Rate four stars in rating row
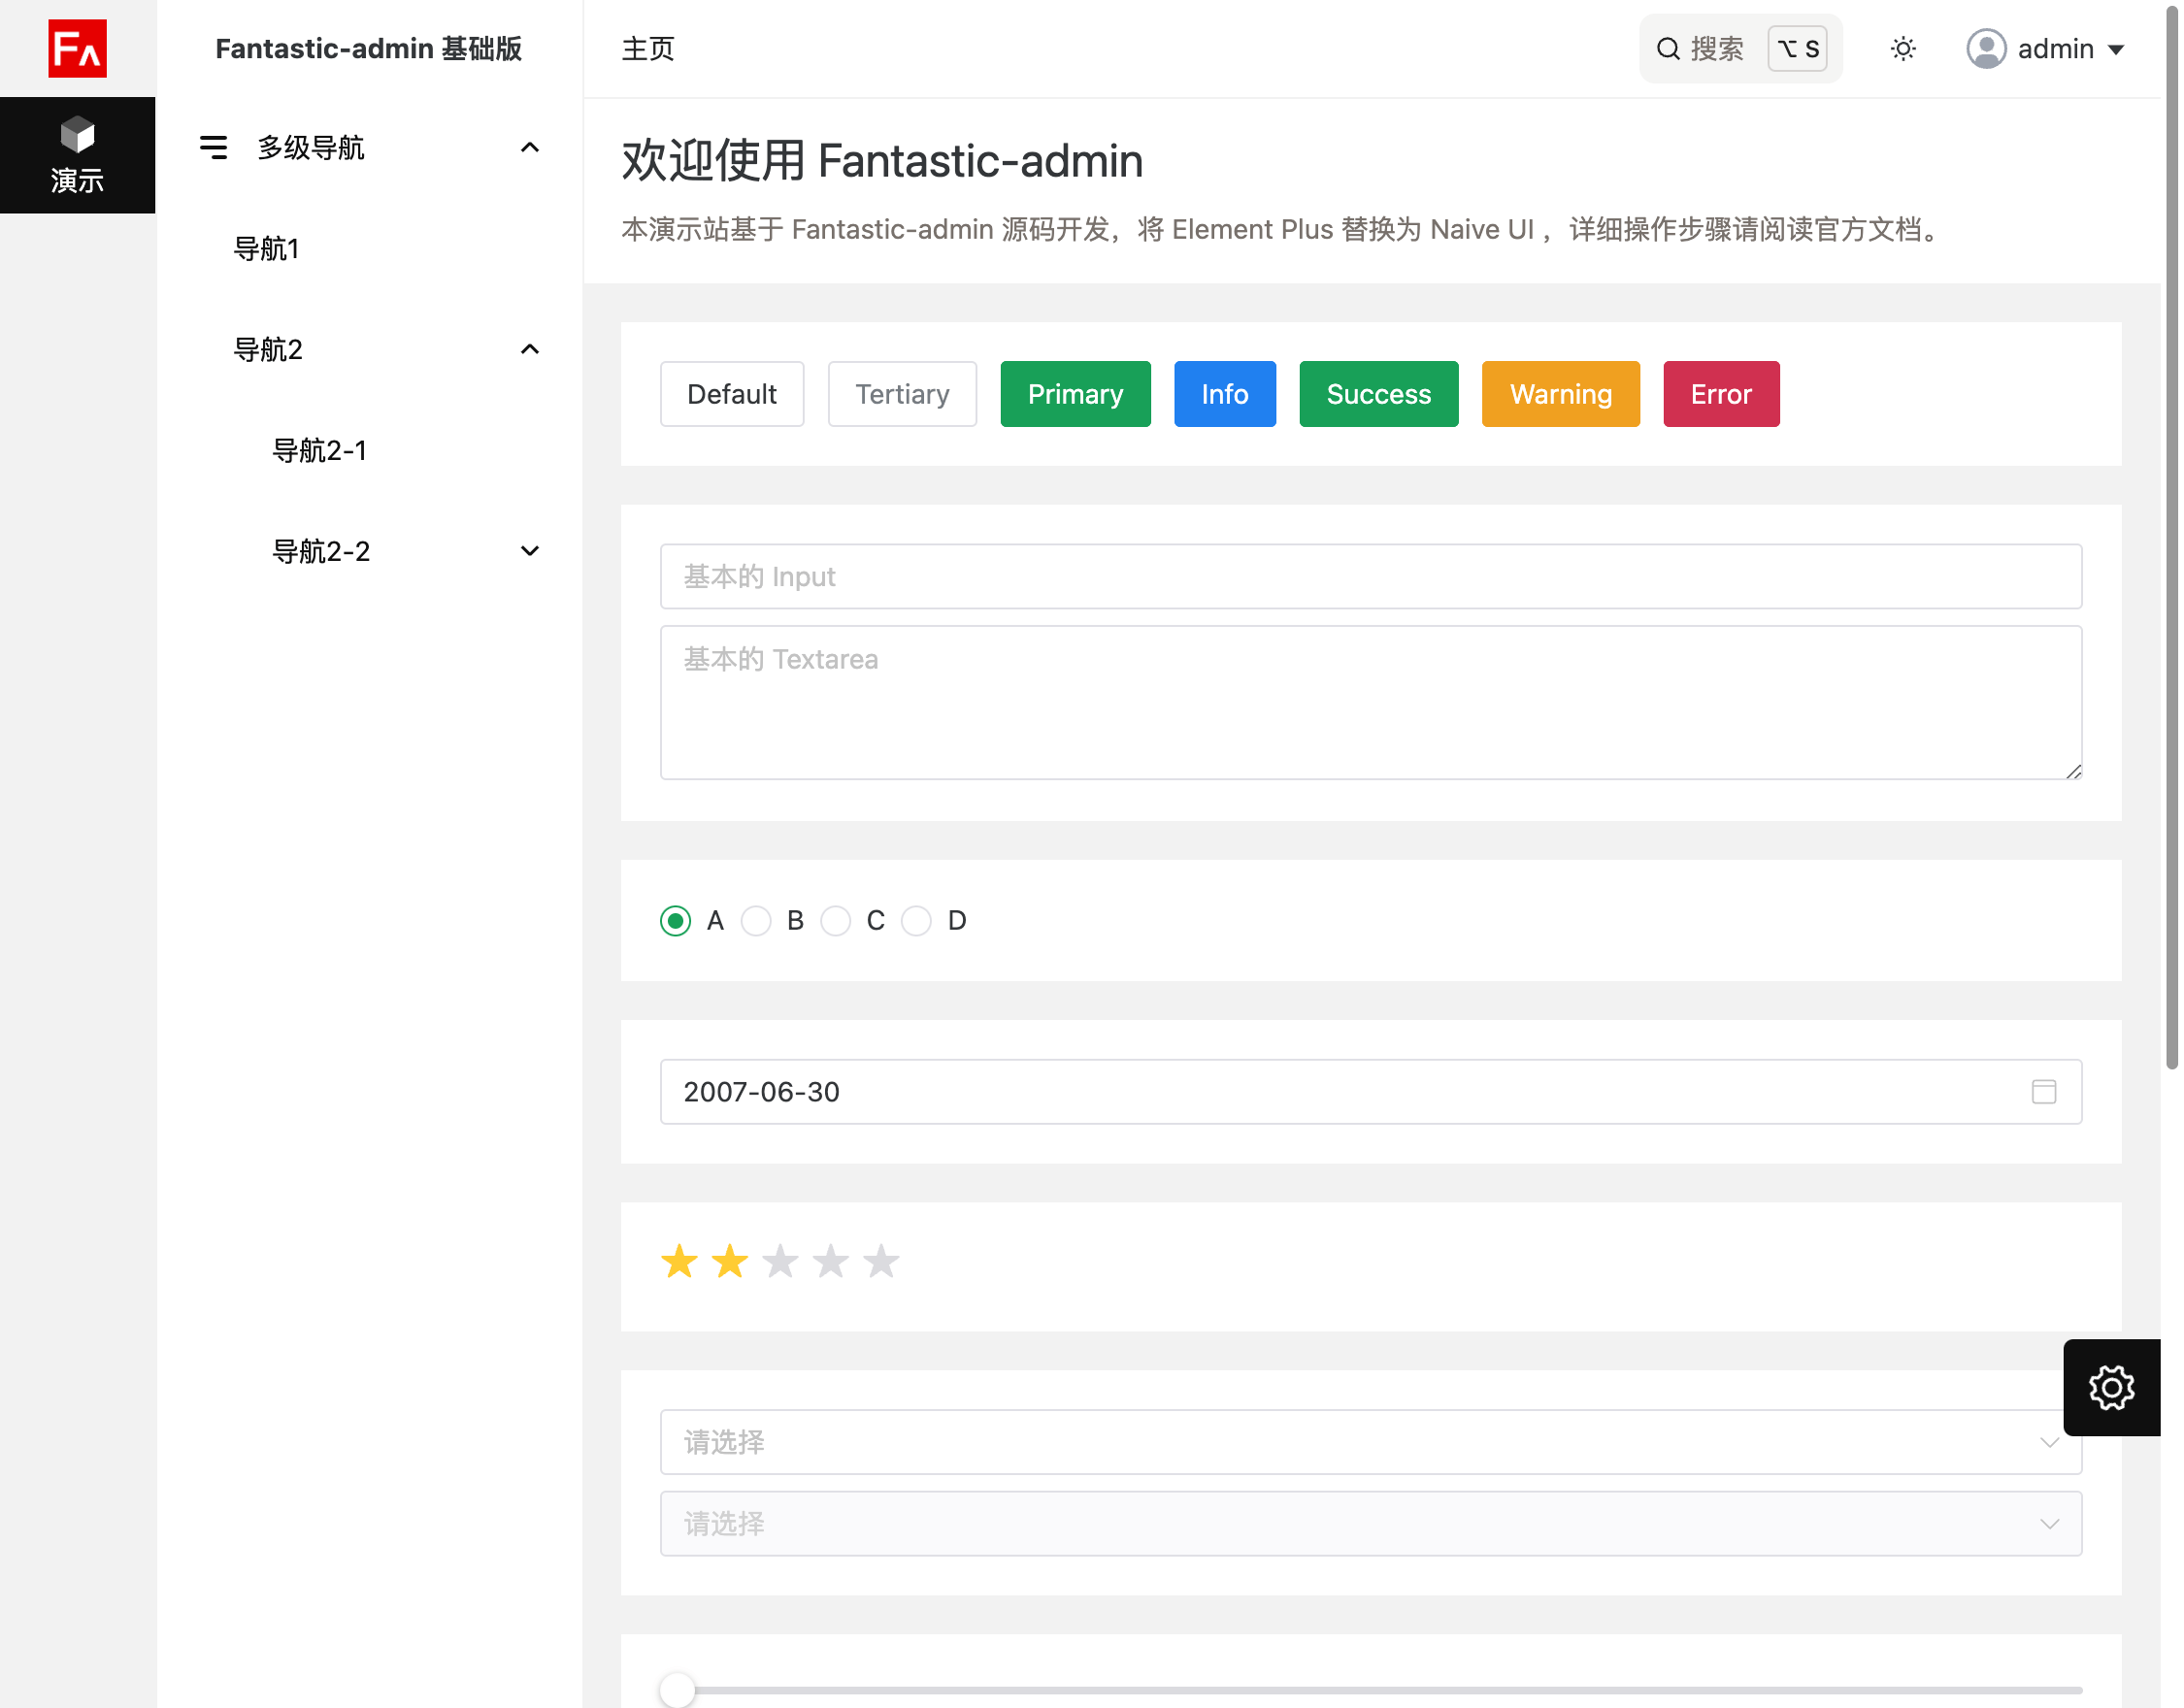 830,1262
